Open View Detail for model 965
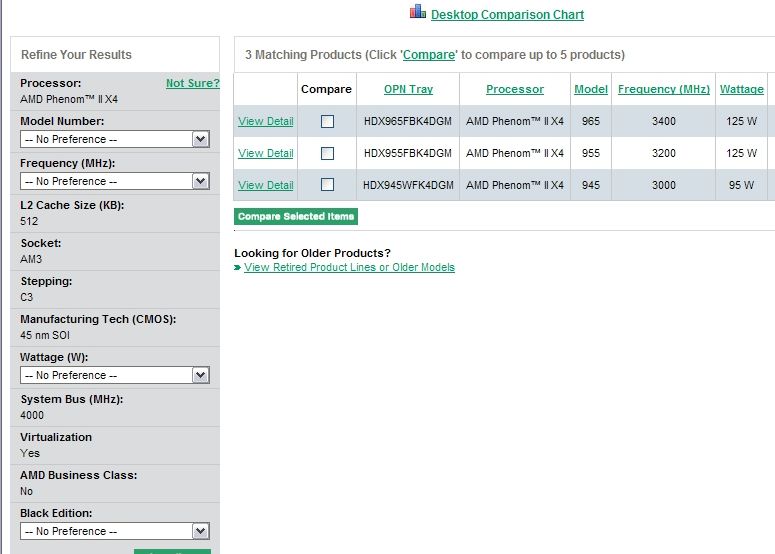This screenshot has width=775, height=554. click(x=265, y=121)
